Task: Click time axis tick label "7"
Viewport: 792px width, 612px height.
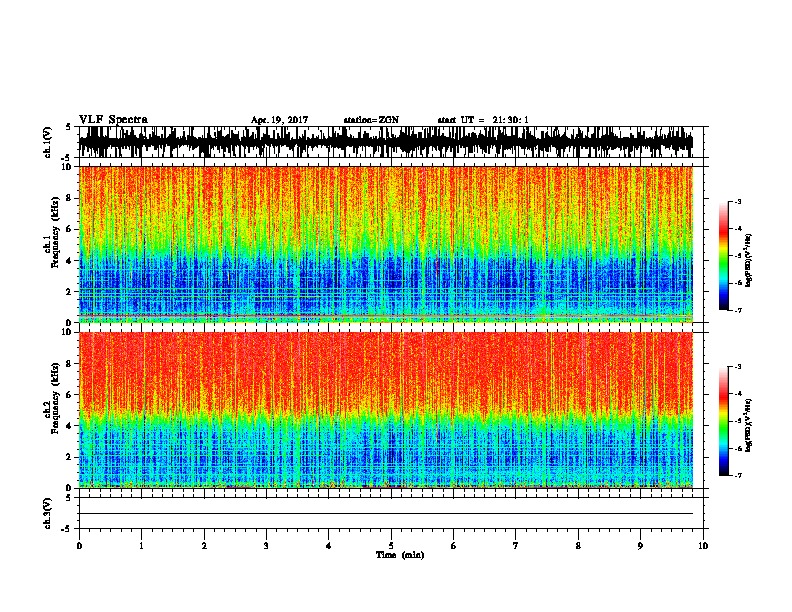Action: pyautogui.click(x=516, y=546)
